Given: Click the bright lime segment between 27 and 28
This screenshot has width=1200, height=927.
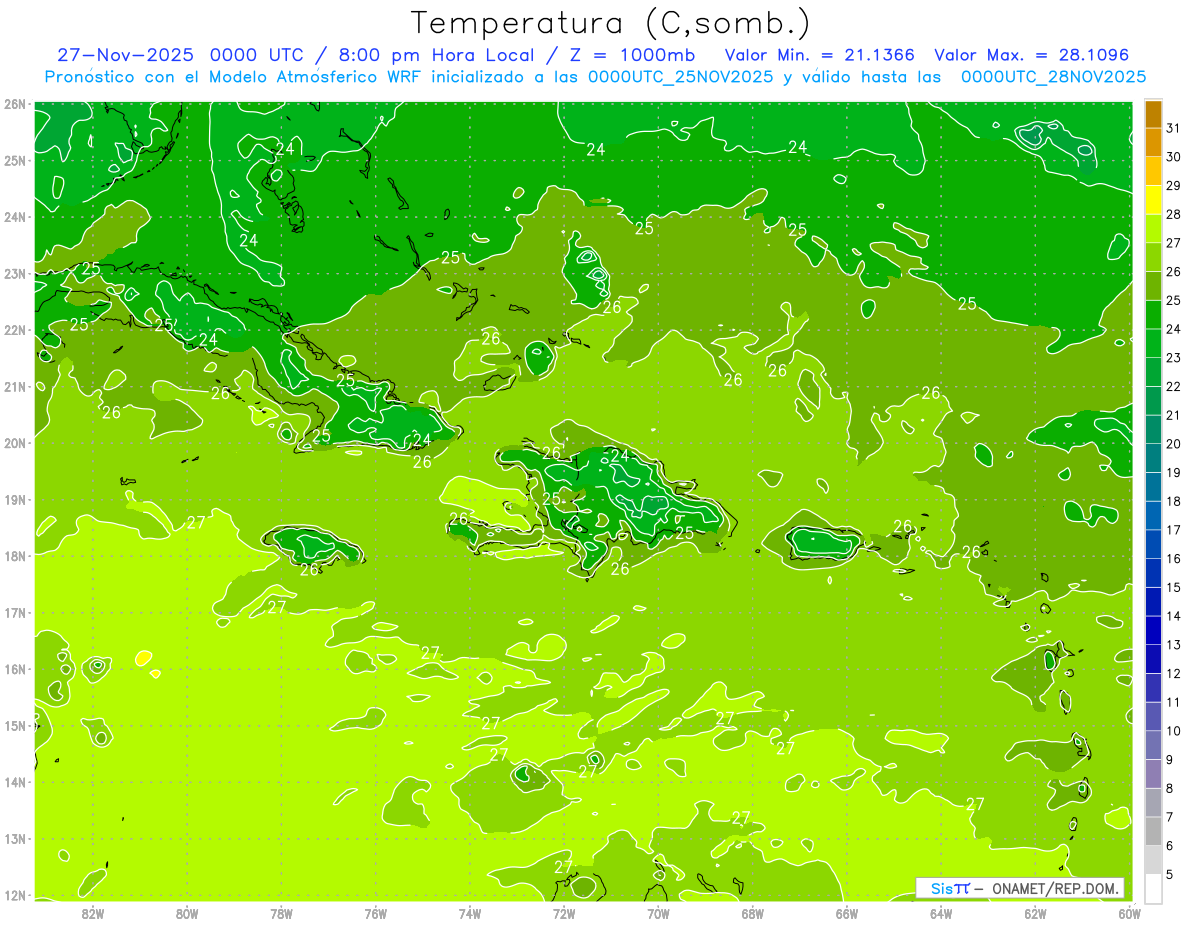Looking at the screenshot, I should click(1152, 228).
